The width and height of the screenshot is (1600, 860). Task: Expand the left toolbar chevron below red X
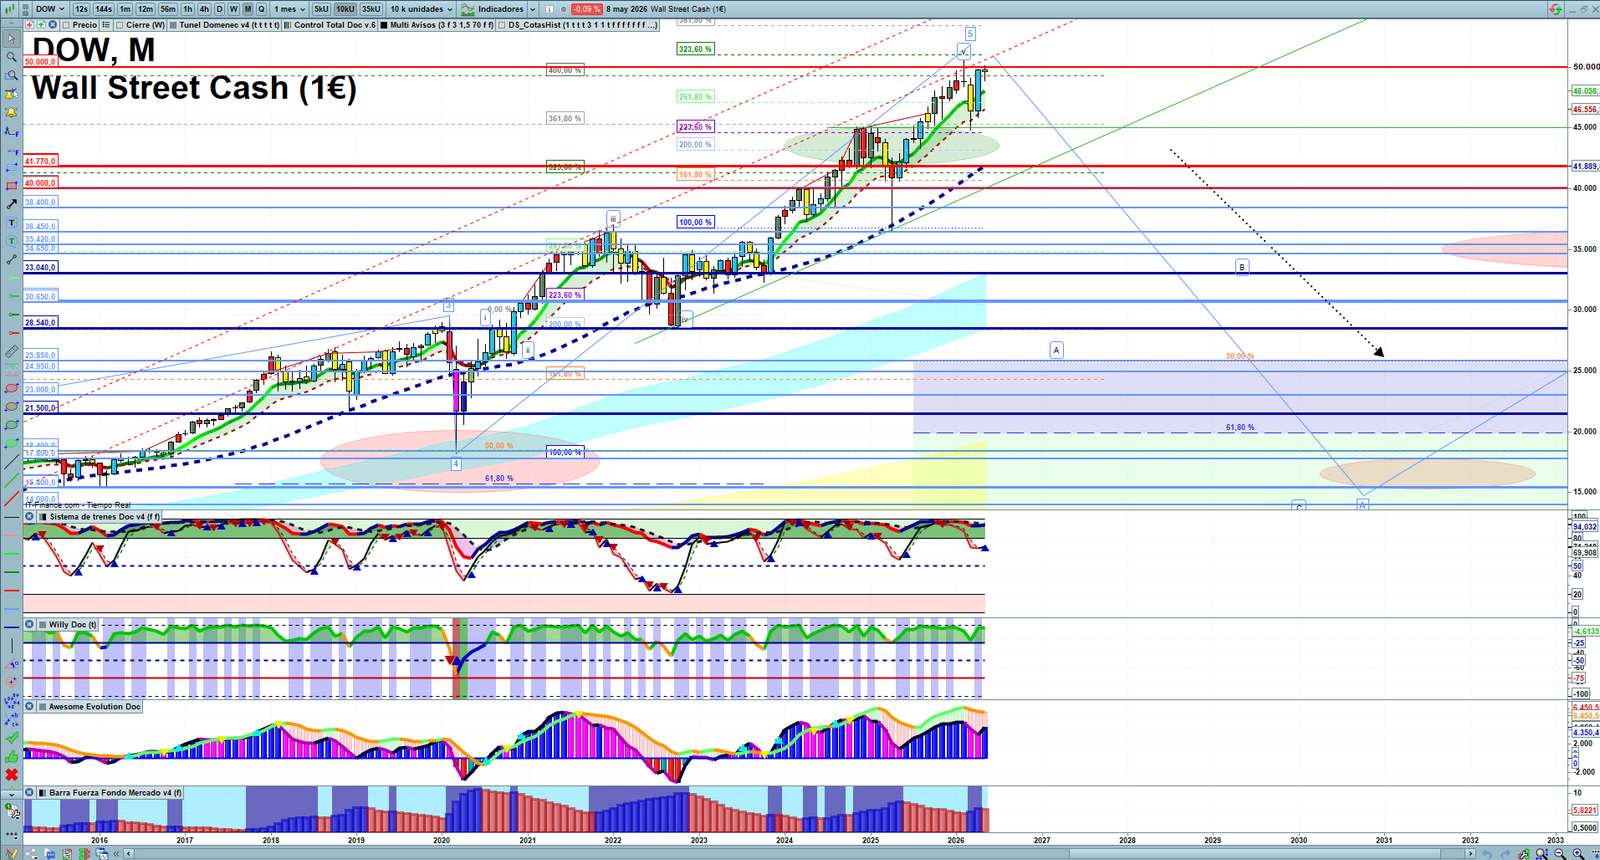point(12,795)
